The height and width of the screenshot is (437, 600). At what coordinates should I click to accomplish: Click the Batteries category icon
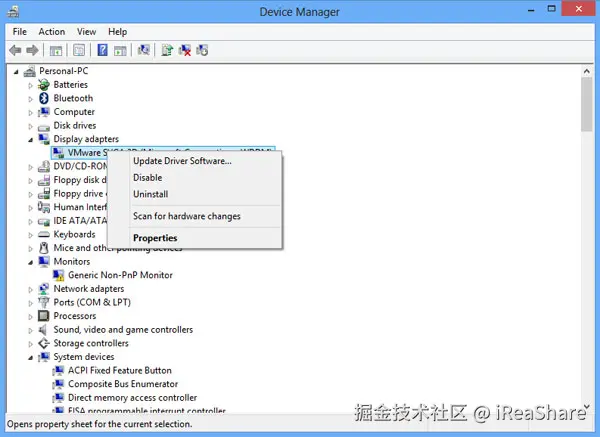(x=44, y=85)
